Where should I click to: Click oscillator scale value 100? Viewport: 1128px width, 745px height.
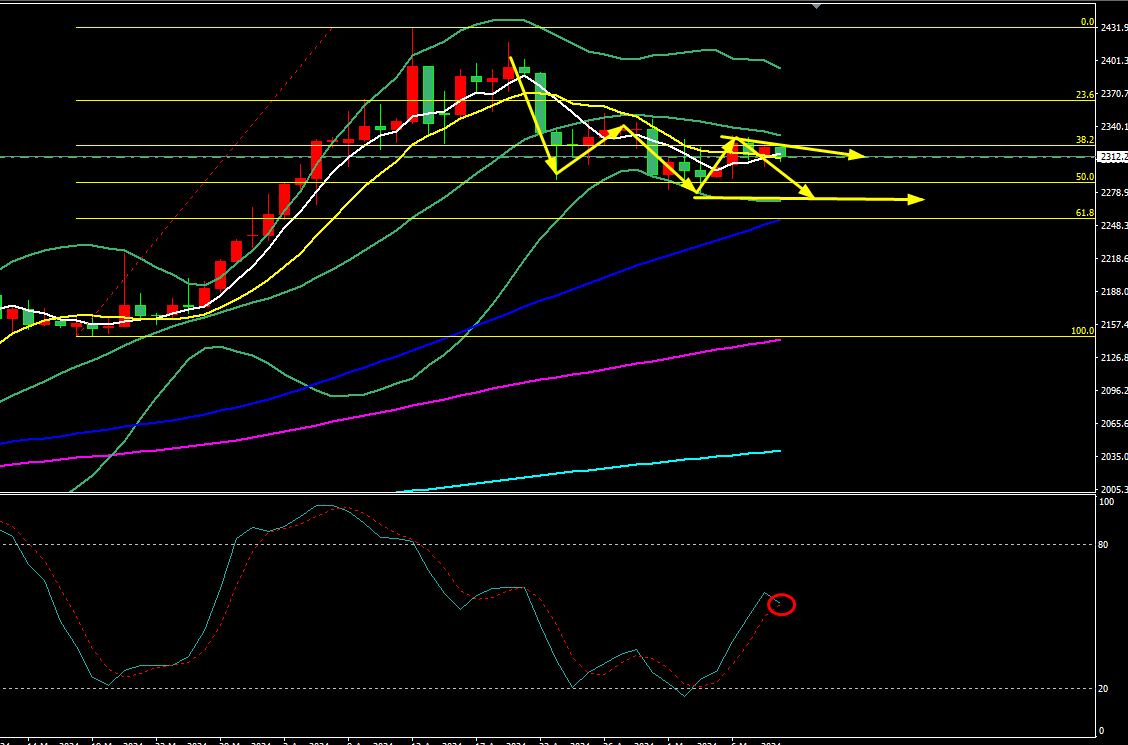click(x=1106, y=501)
